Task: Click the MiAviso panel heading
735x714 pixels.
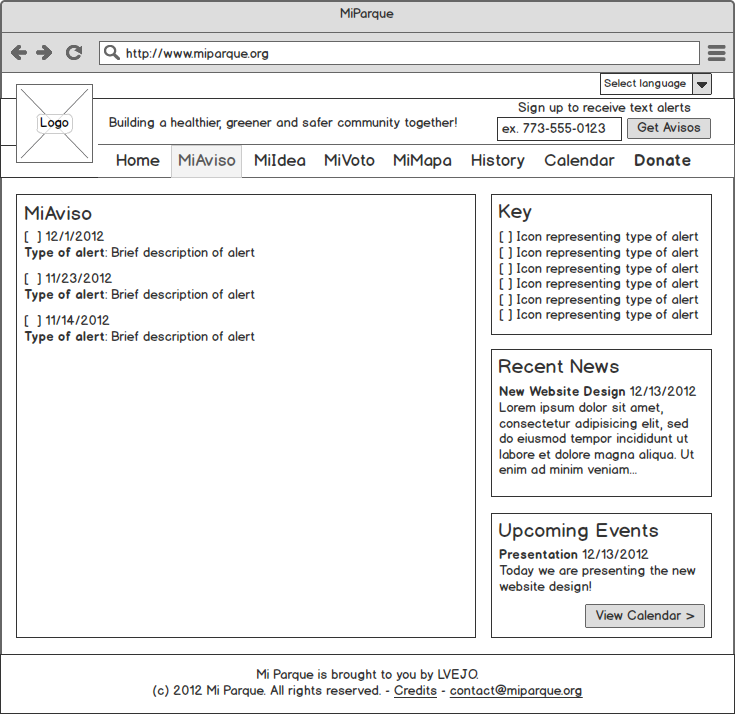Action: coord(58,213)
